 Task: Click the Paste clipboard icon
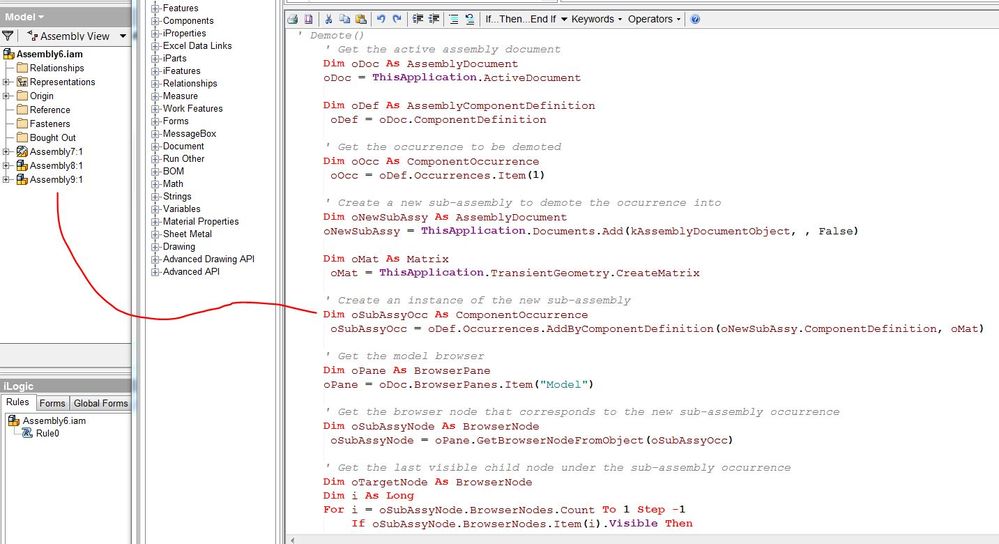361,19
